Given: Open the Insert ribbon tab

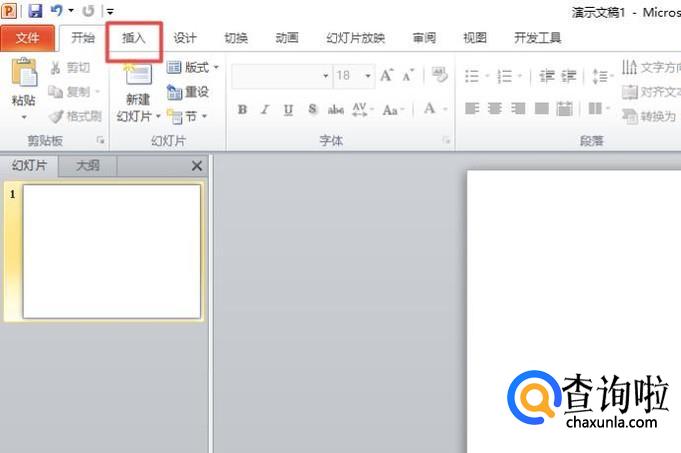Looking at the screenshot, I should click(x=134, y=38).
